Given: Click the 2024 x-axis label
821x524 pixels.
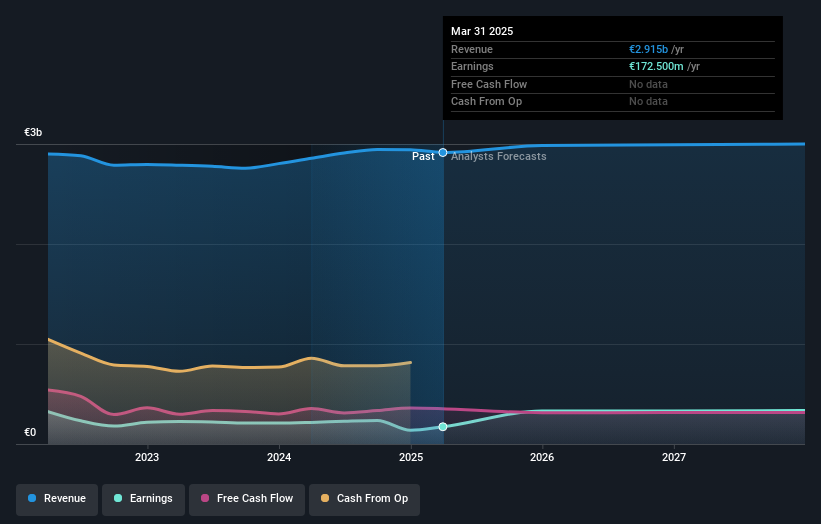Looking at the screenshot, I should coord(279,458).
